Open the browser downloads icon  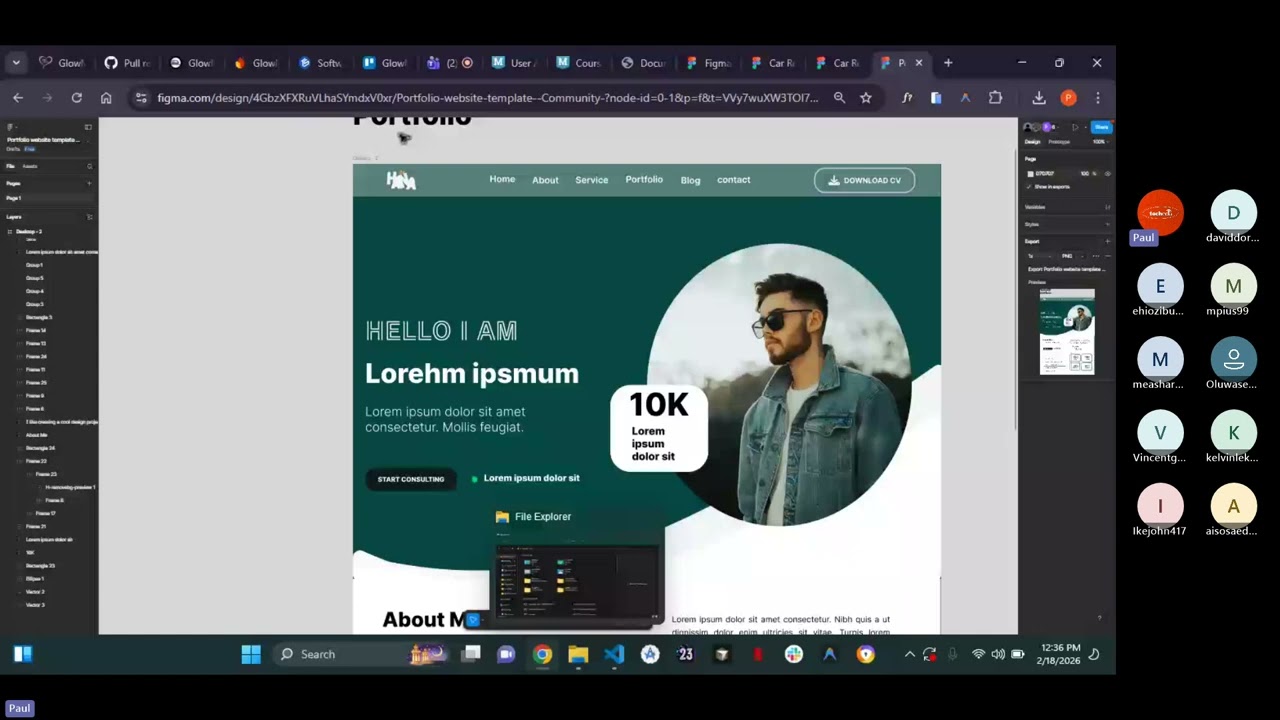[1039, 97]
